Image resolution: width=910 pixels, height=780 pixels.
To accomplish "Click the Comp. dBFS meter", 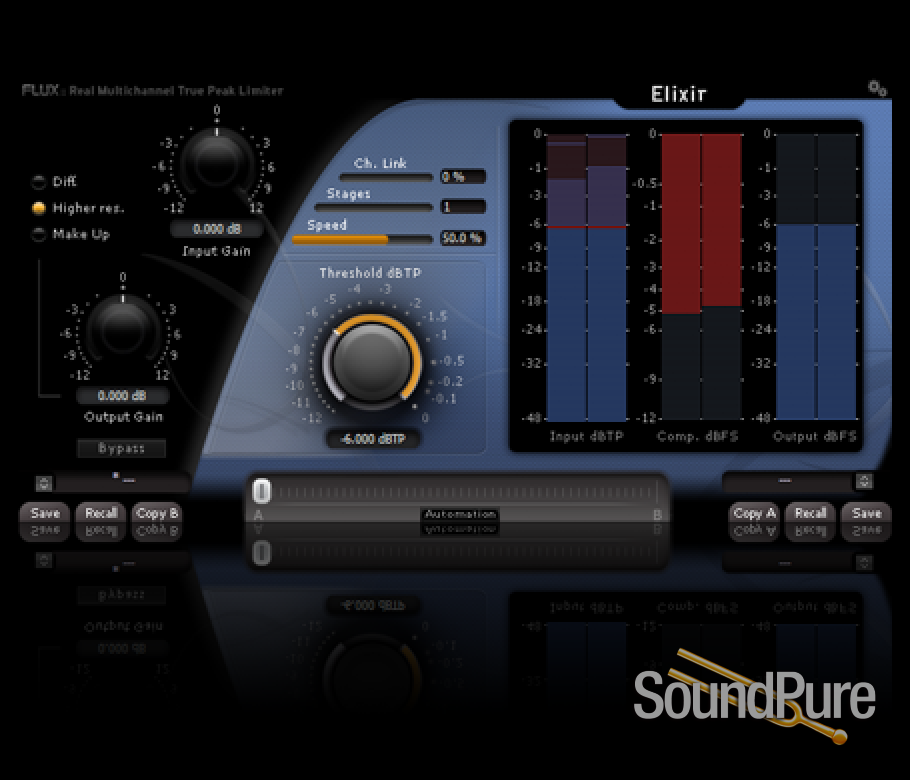I will (702, 276).
